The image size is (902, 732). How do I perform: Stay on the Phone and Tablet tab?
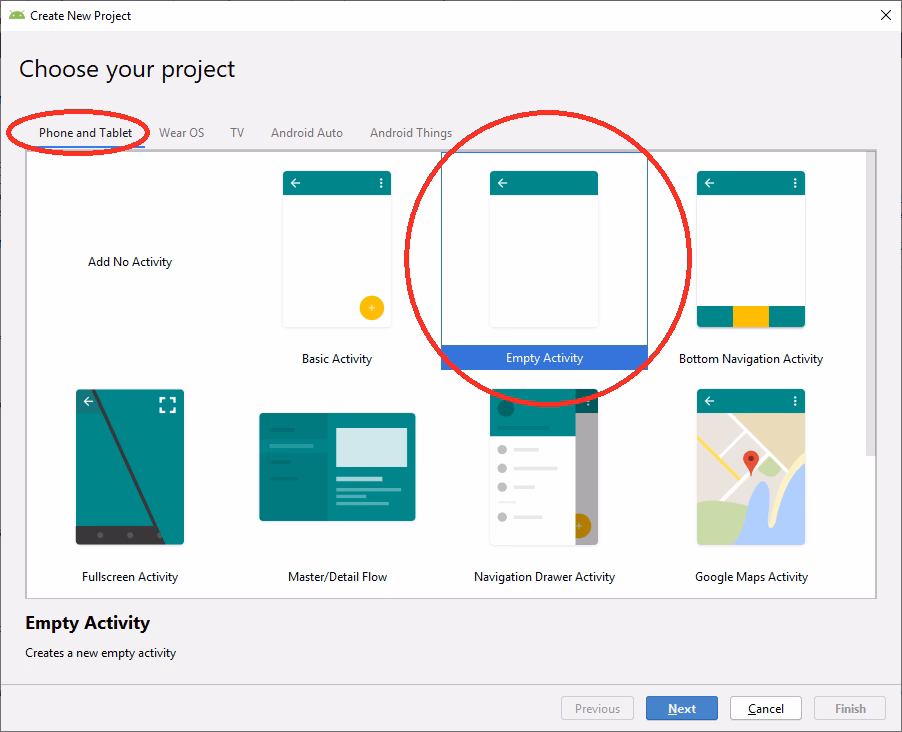(x=84, y=132)
